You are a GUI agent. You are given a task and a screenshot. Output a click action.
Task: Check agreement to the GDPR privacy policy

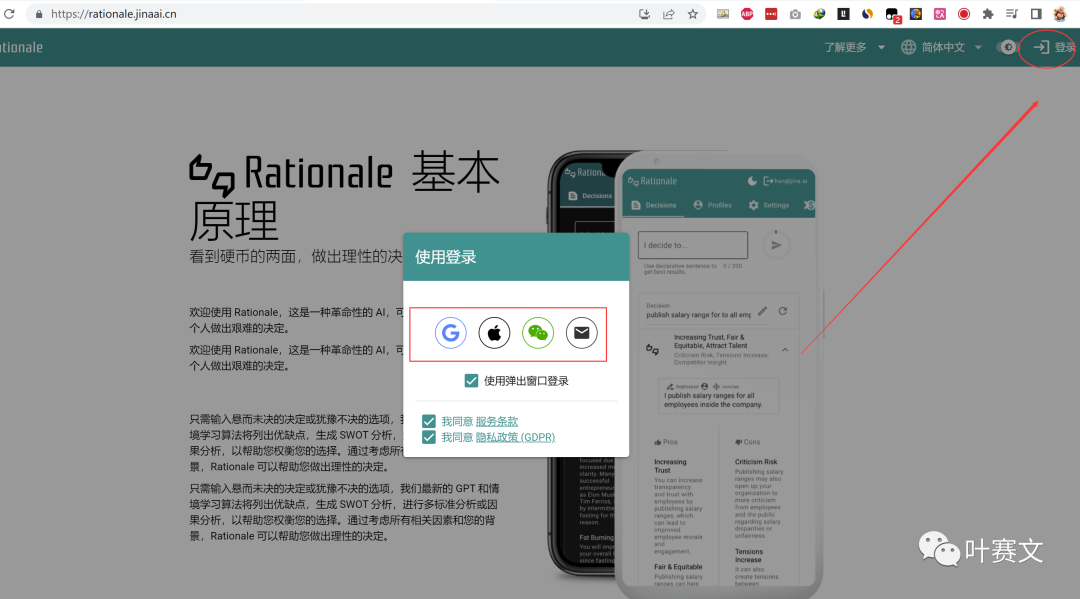(429, 437)
